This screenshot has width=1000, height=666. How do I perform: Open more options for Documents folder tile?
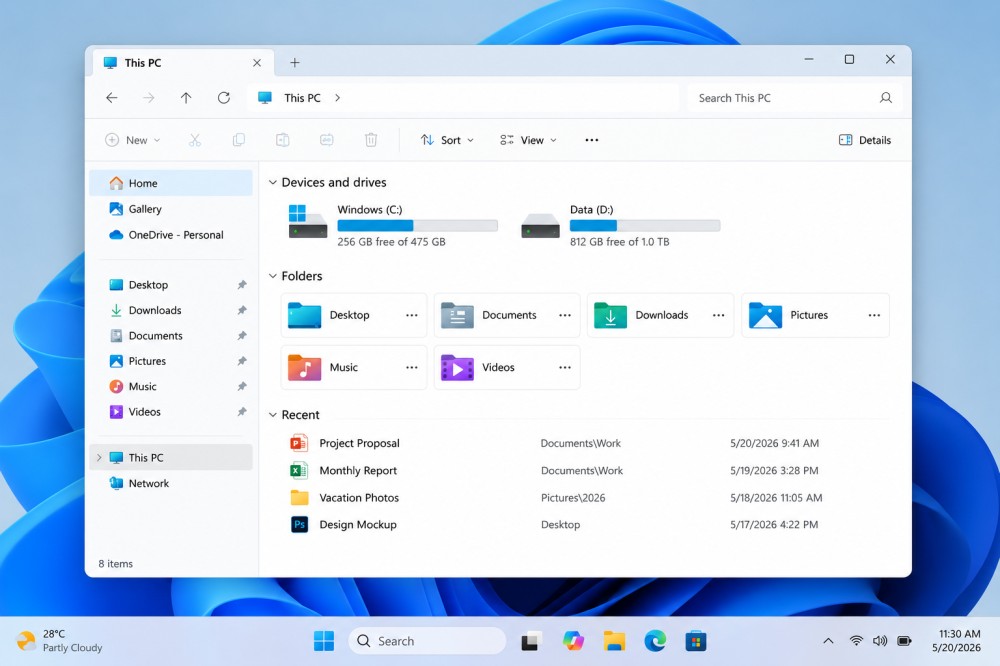coord(565,315)
